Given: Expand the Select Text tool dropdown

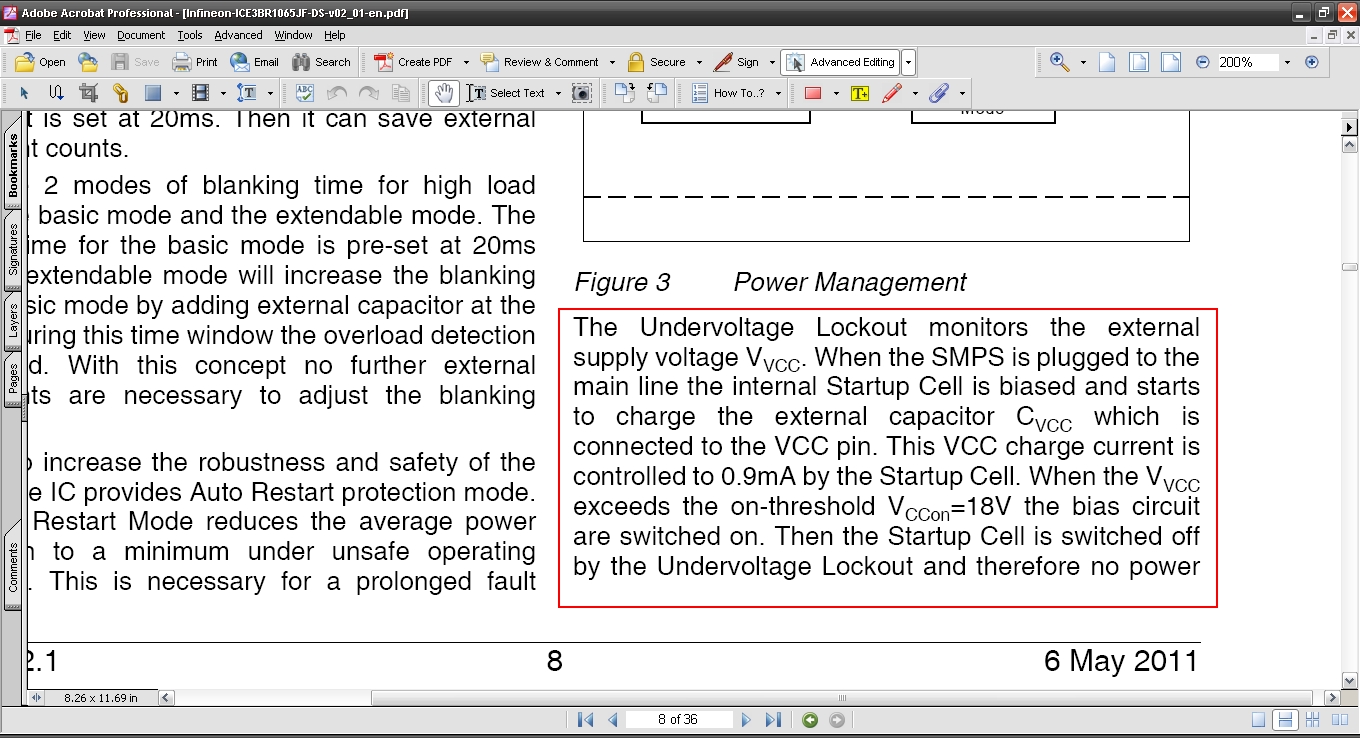Looking at the screenshot, I should click(x=556, y=93).
